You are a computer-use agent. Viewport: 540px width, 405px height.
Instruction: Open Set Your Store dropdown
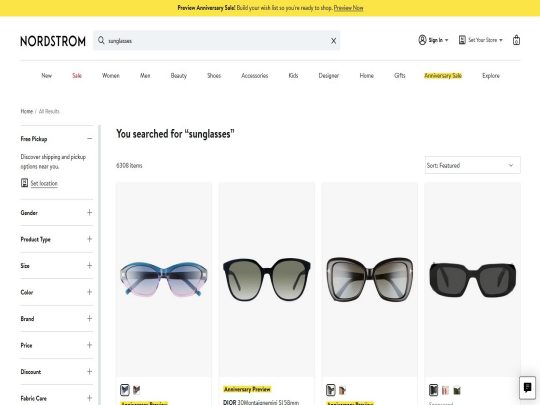(x=485, y=40)
